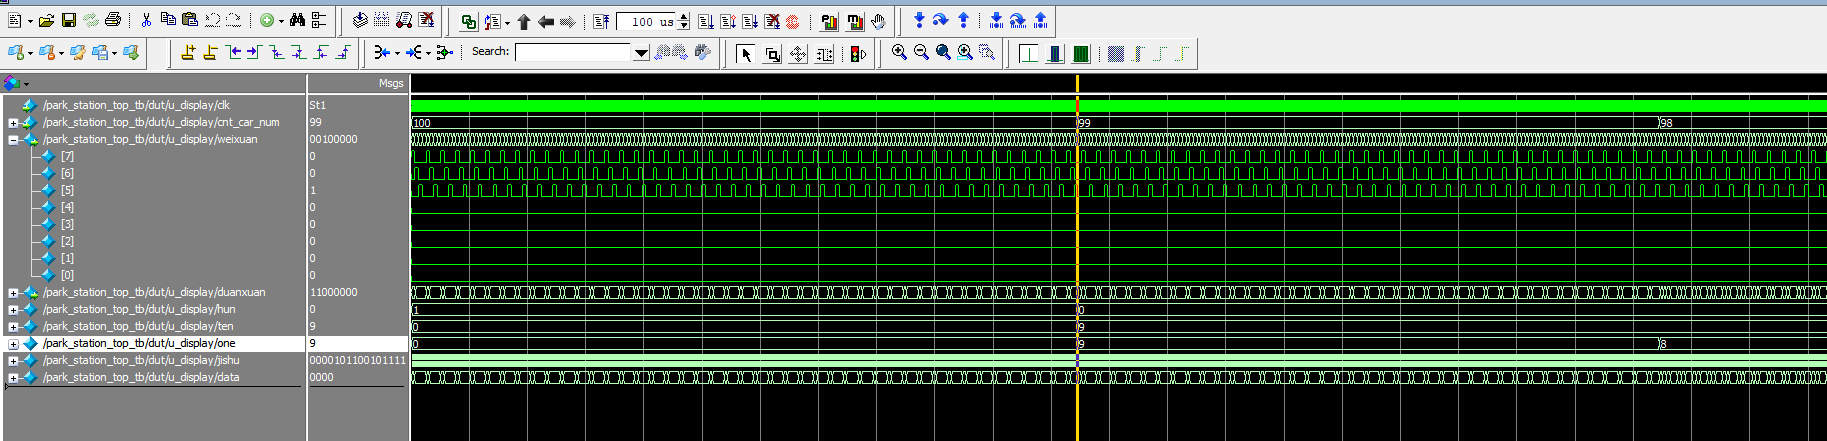Open the Add Wave window dropdown arrow
The height and width of the screenshot is (441, 1827).
coord(30,53)
